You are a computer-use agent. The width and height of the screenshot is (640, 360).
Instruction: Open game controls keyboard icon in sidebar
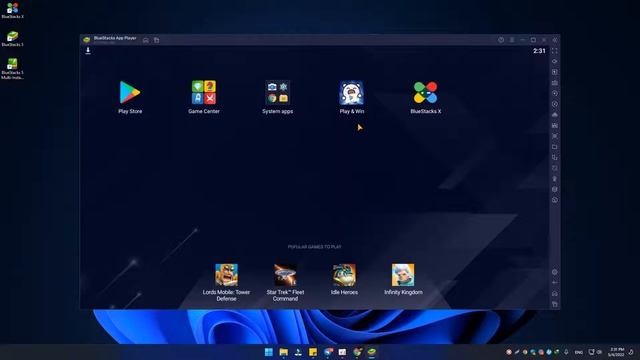pos(555,83)
